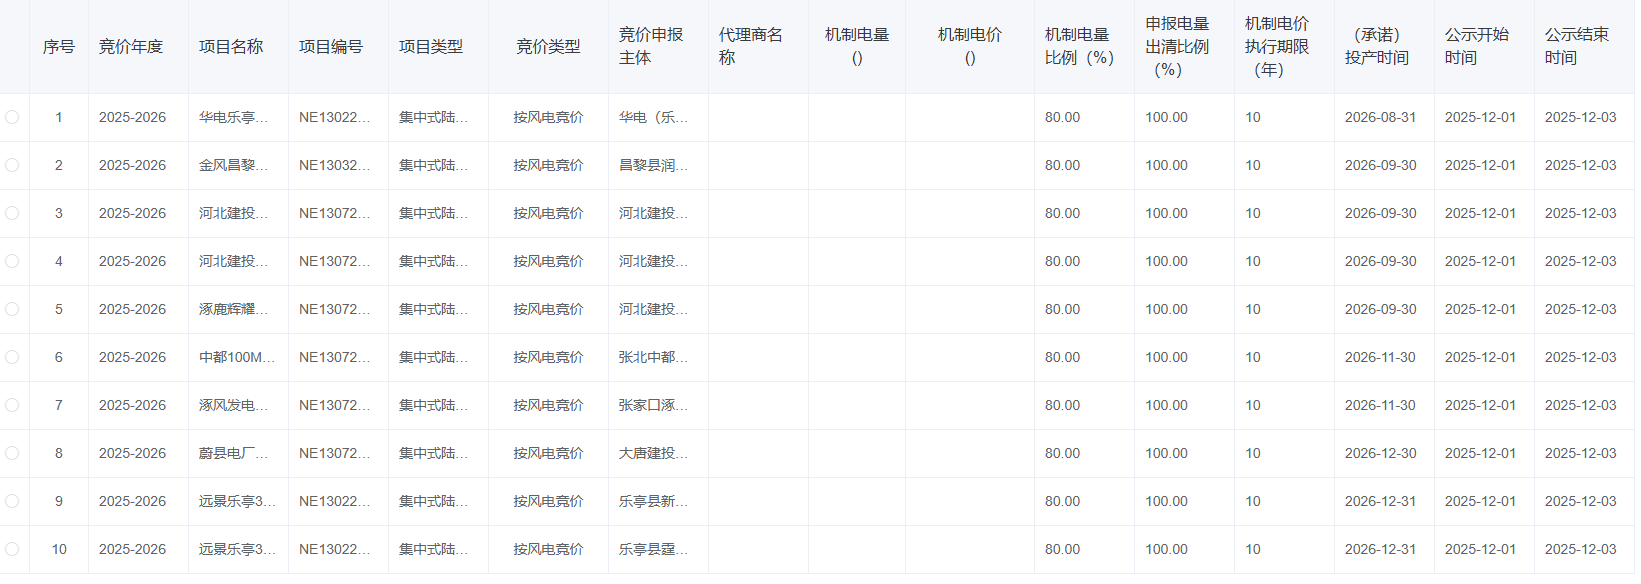
Task: Click project code NE13032… in row 2
Action: point(334,165)
